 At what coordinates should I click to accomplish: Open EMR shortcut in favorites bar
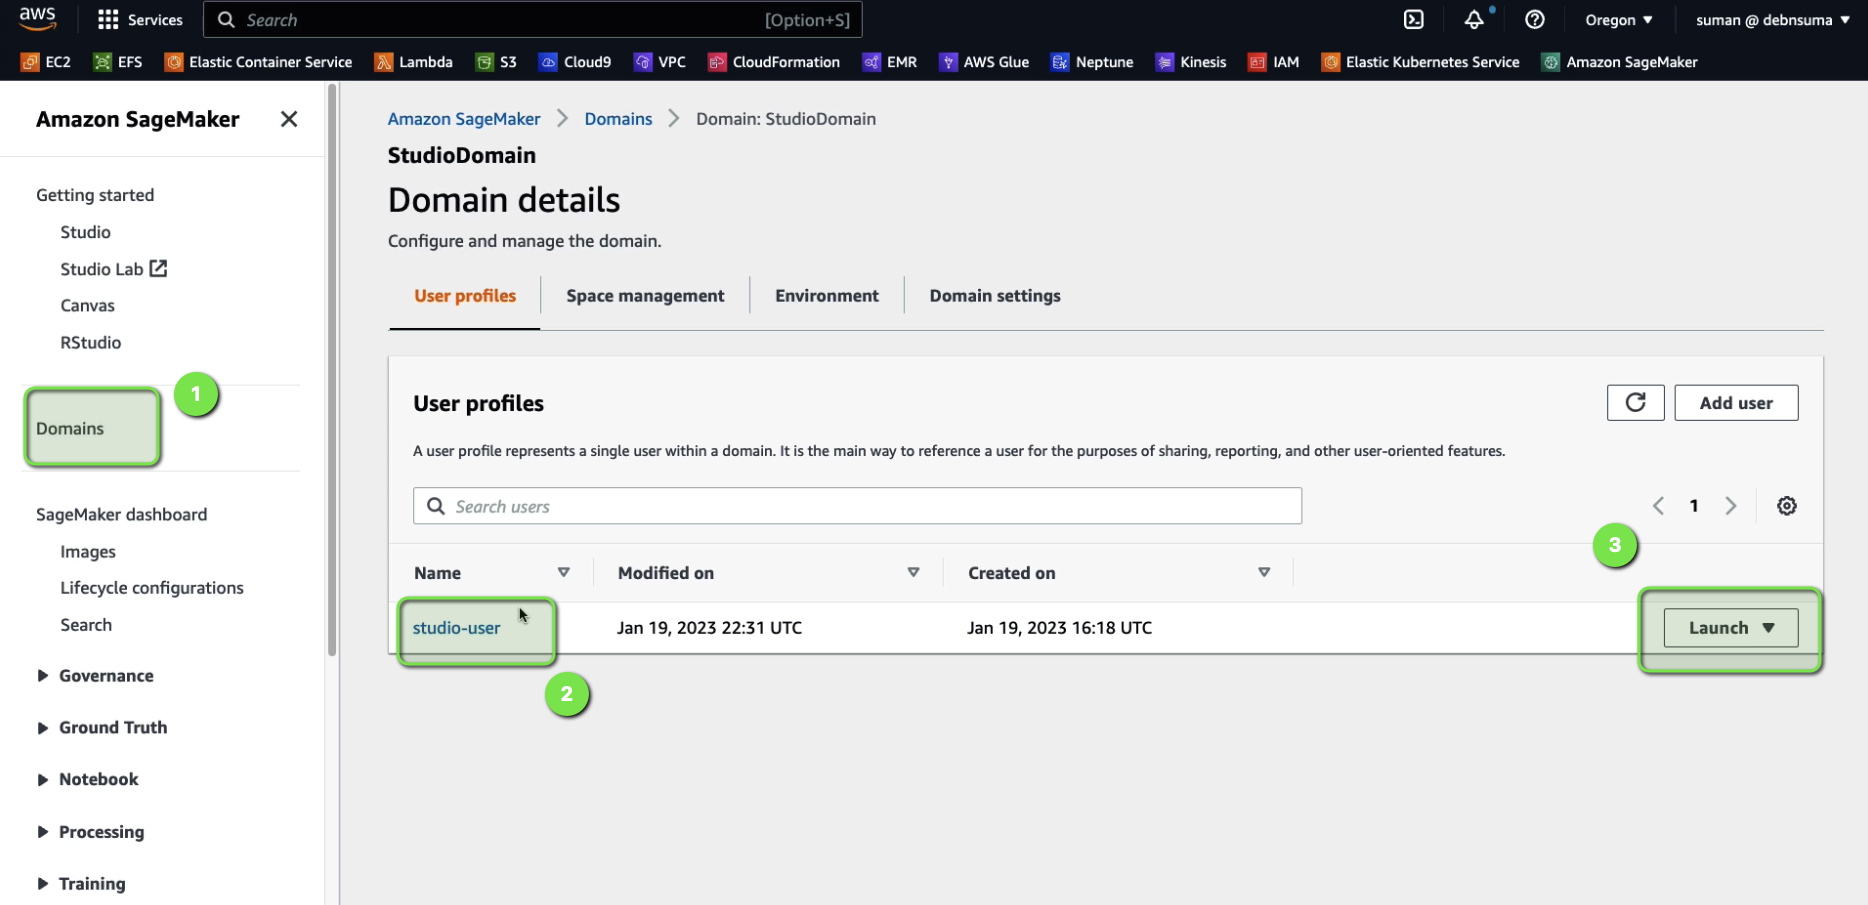coord(890,62)
